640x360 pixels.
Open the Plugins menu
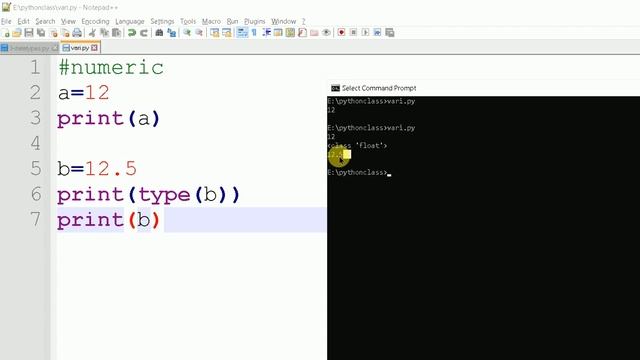pyautogui.click(x=254, y=21)
